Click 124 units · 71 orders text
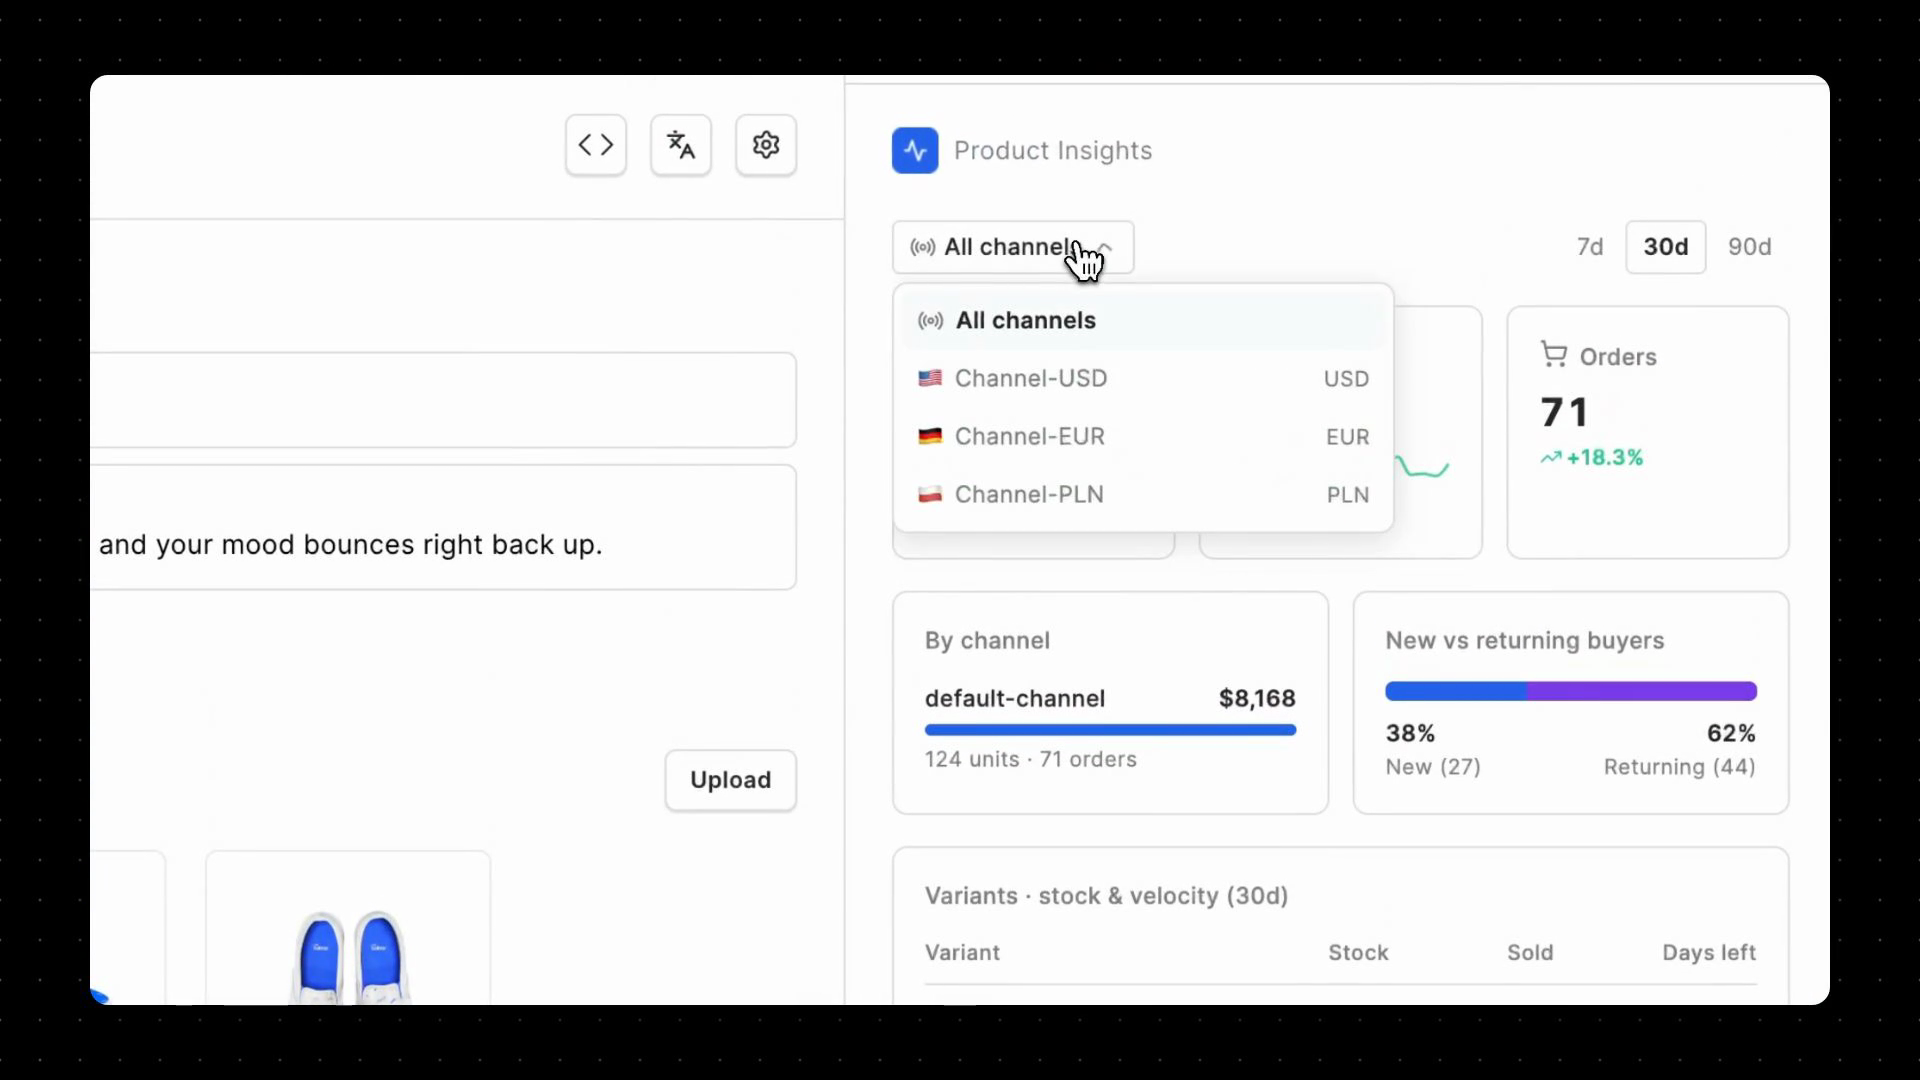1920x1080 pixels. click(x=1031, y=759)
